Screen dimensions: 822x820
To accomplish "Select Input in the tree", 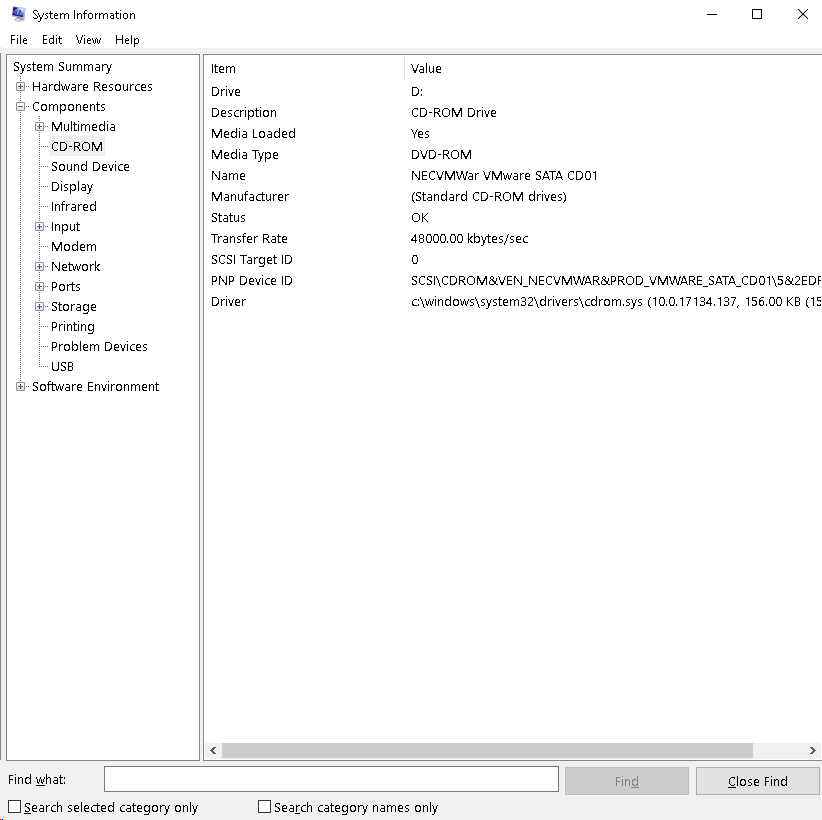I will click(66, 226).
